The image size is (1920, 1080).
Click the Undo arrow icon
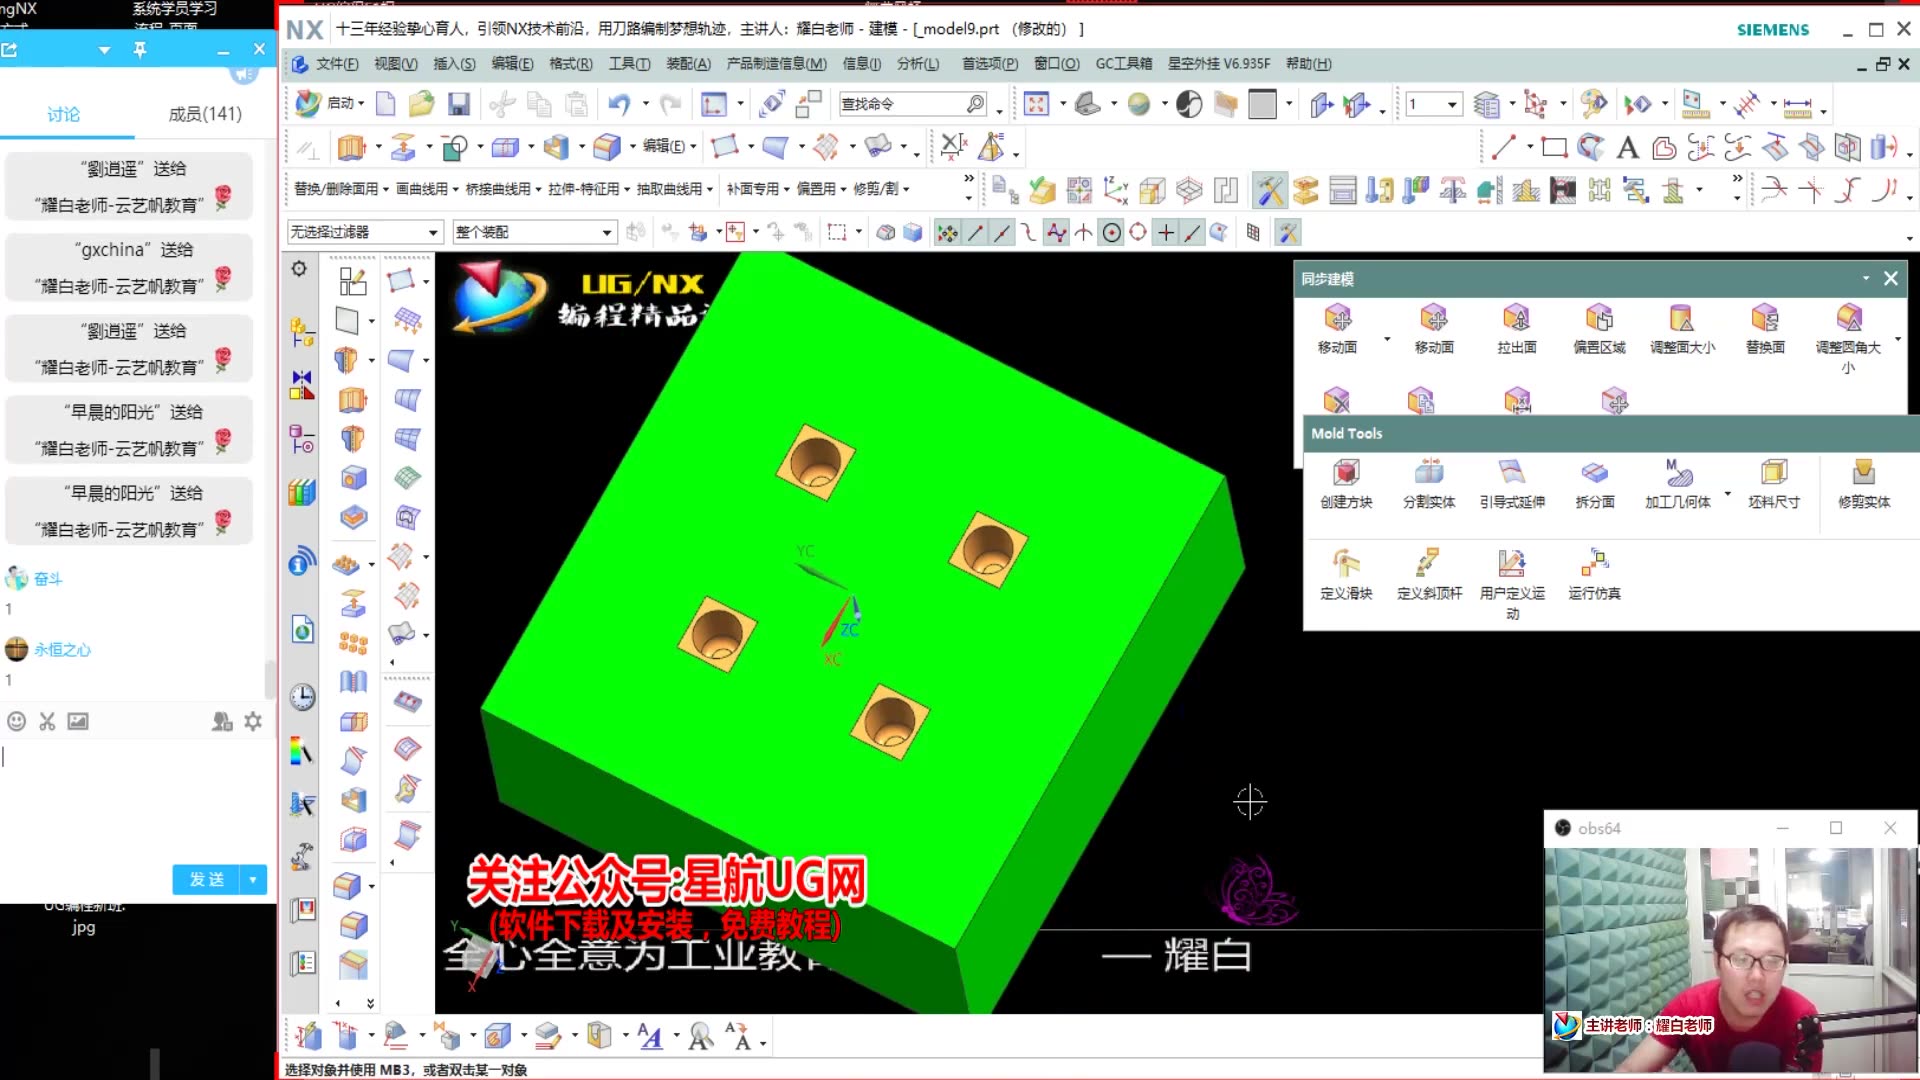(x=618, y=104)
